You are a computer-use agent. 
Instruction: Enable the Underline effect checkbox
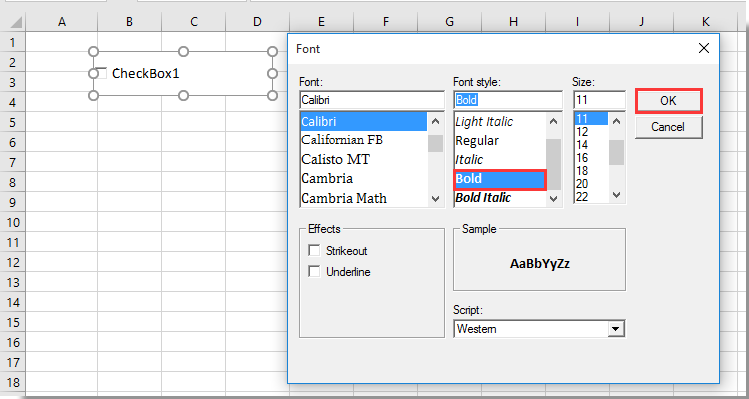click(x=314, y=271)
